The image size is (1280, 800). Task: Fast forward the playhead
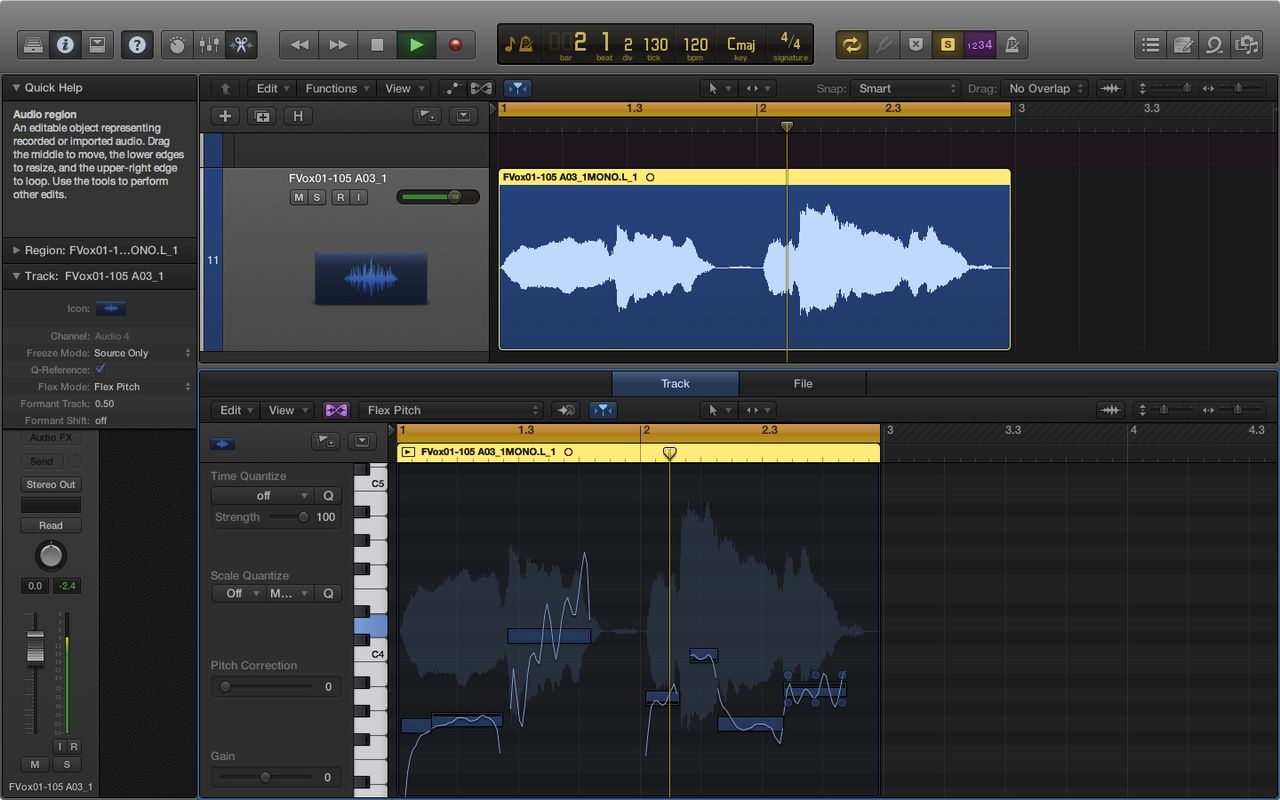tap(338, 44)
